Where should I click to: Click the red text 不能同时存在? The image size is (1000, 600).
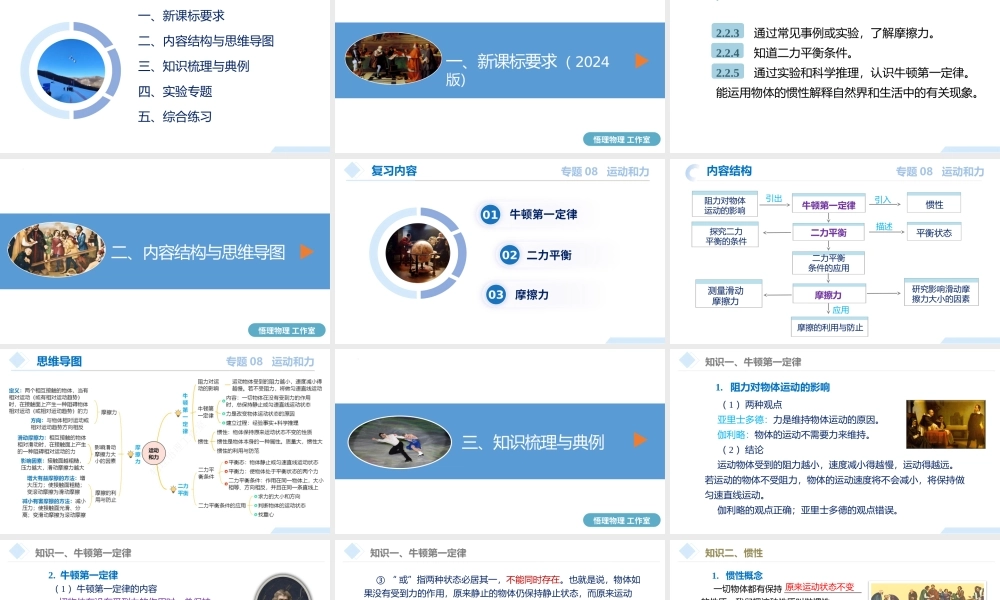(533, 580)
